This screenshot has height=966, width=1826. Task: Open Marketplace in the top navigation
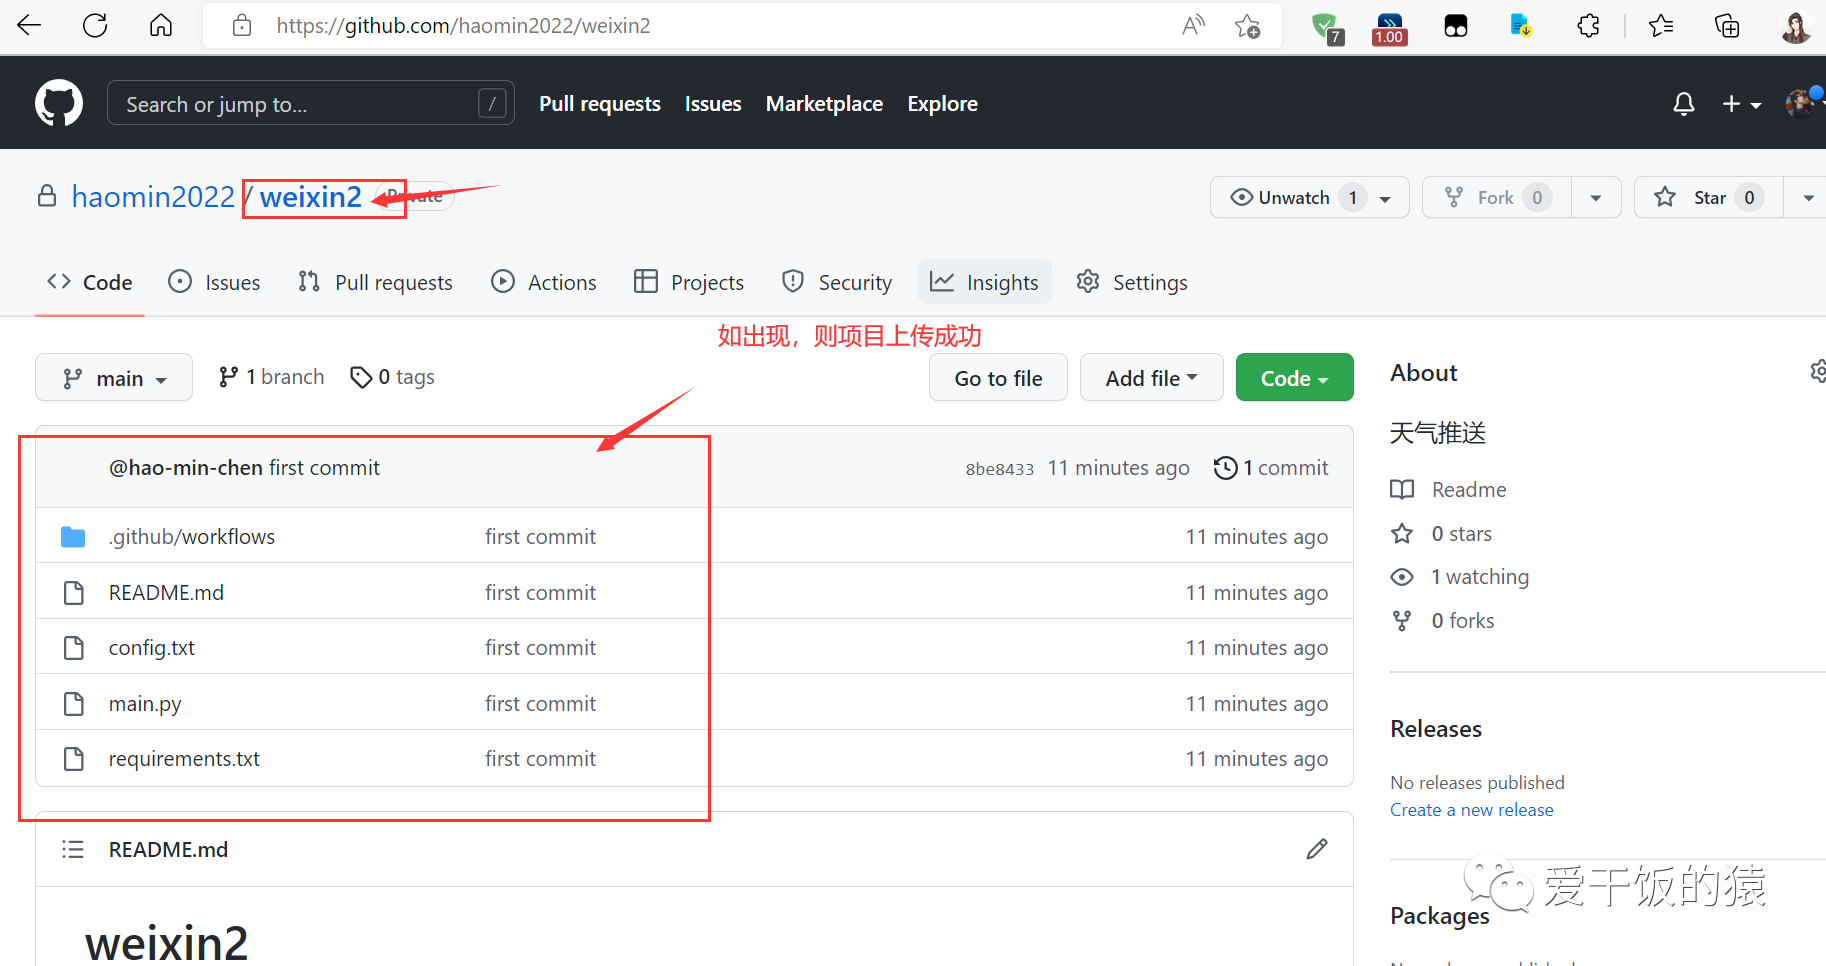click(824, 104)
